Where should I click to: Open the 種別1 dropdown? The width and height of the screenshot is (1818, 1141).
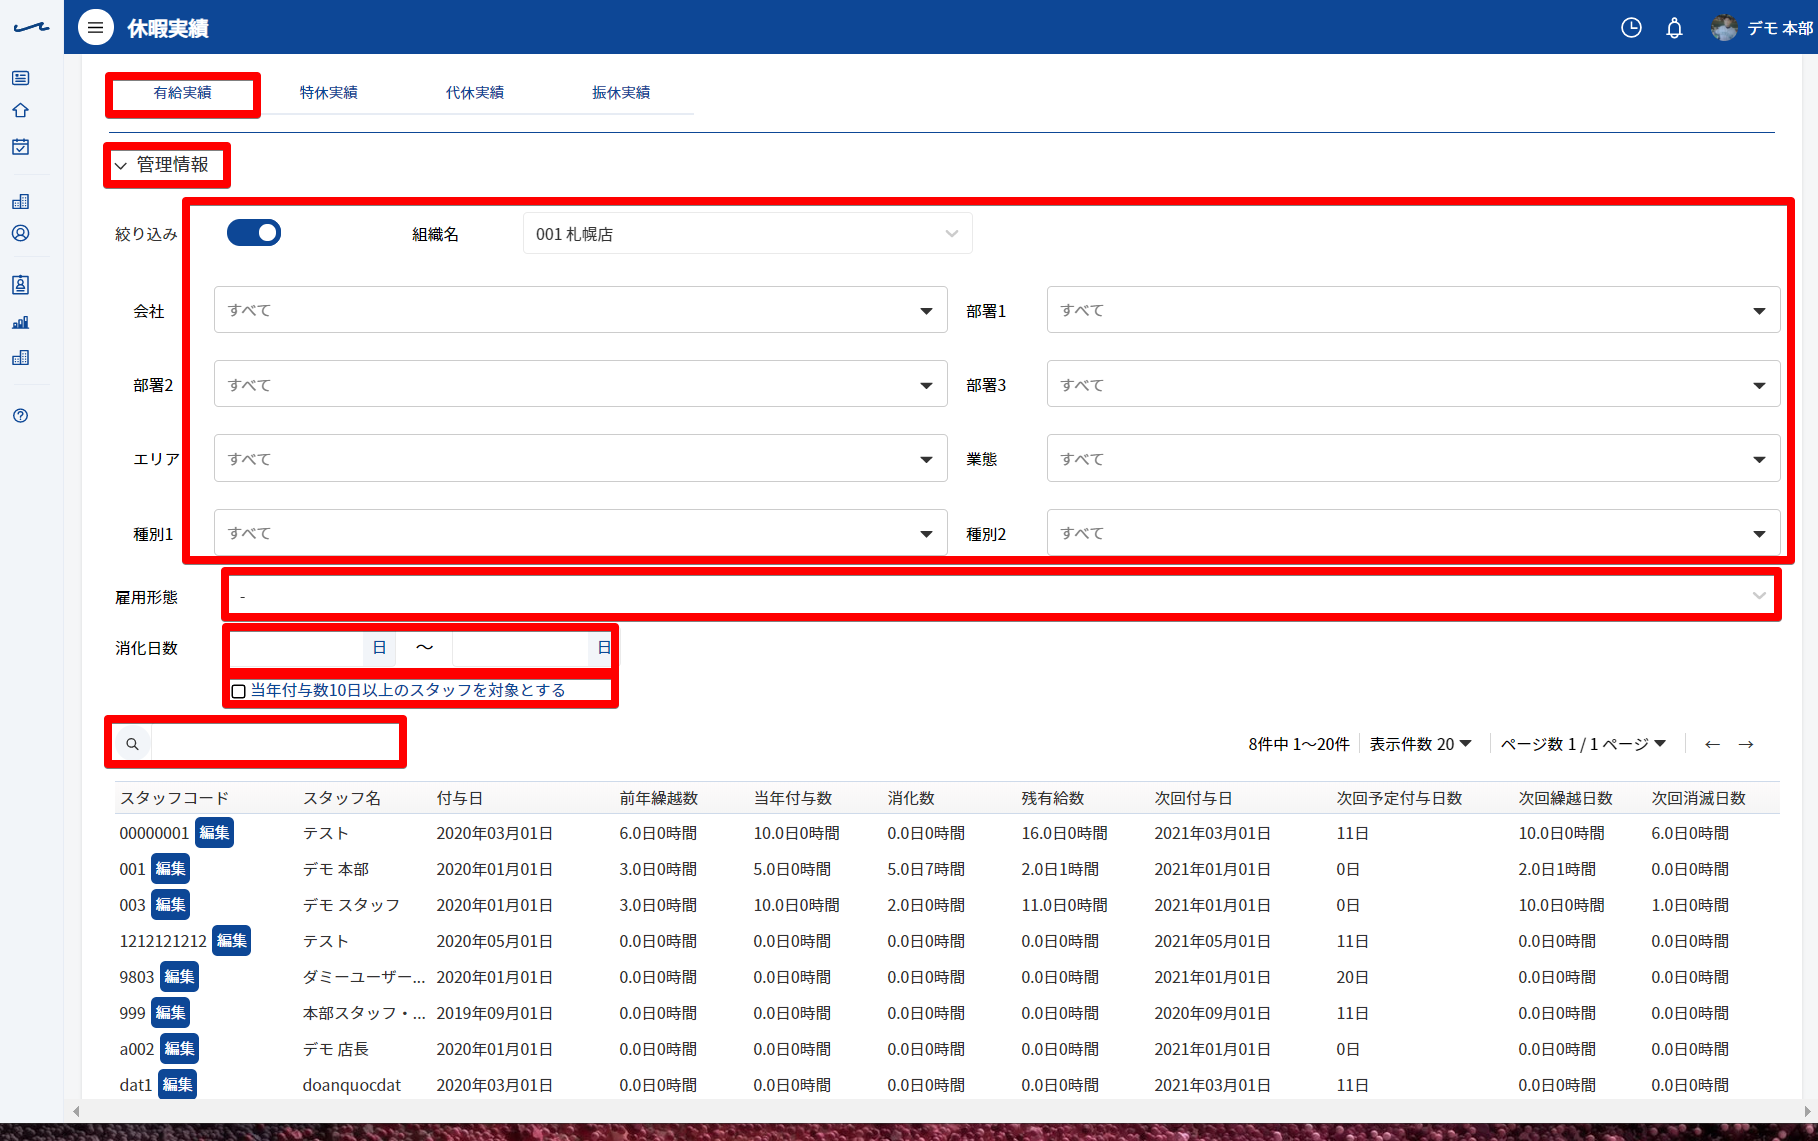coord(580,533)
